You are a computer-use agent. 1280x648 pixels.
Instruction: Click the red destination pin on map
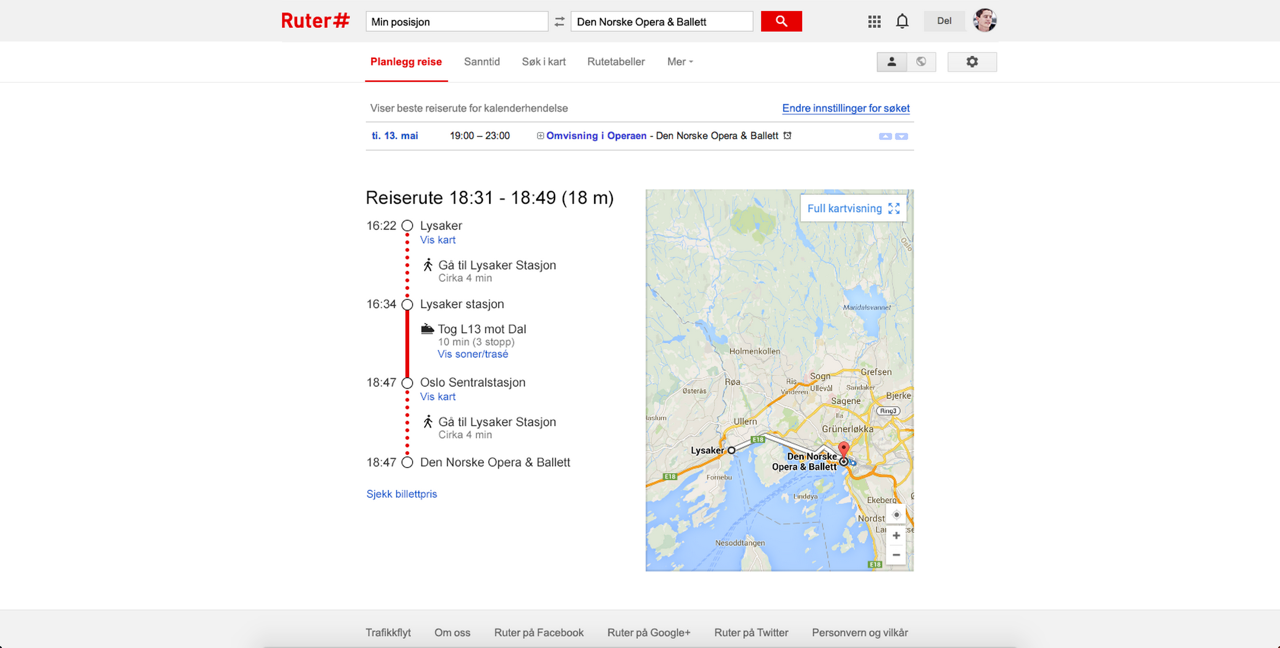[843, 449]
